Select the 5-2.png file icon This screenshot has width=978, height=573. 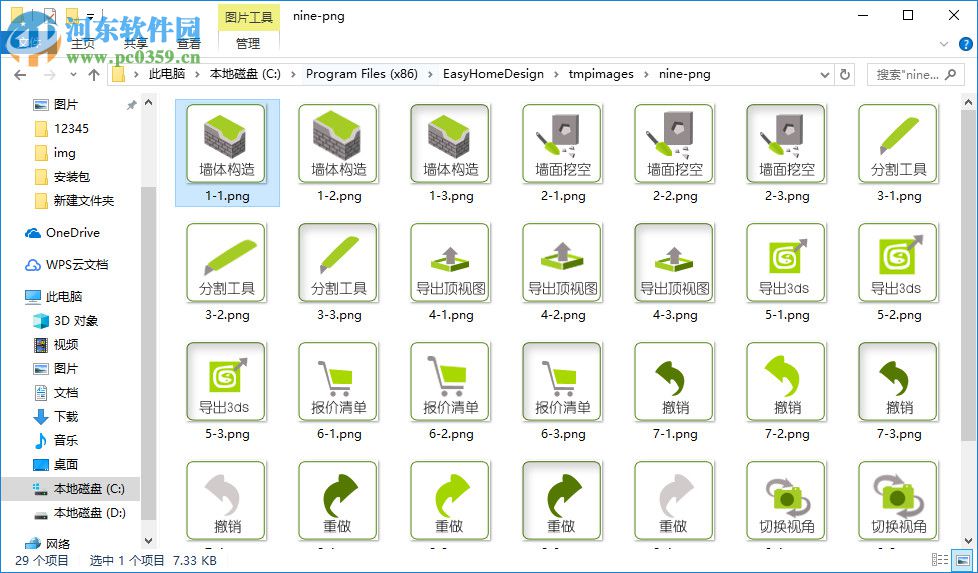[899, 262]
